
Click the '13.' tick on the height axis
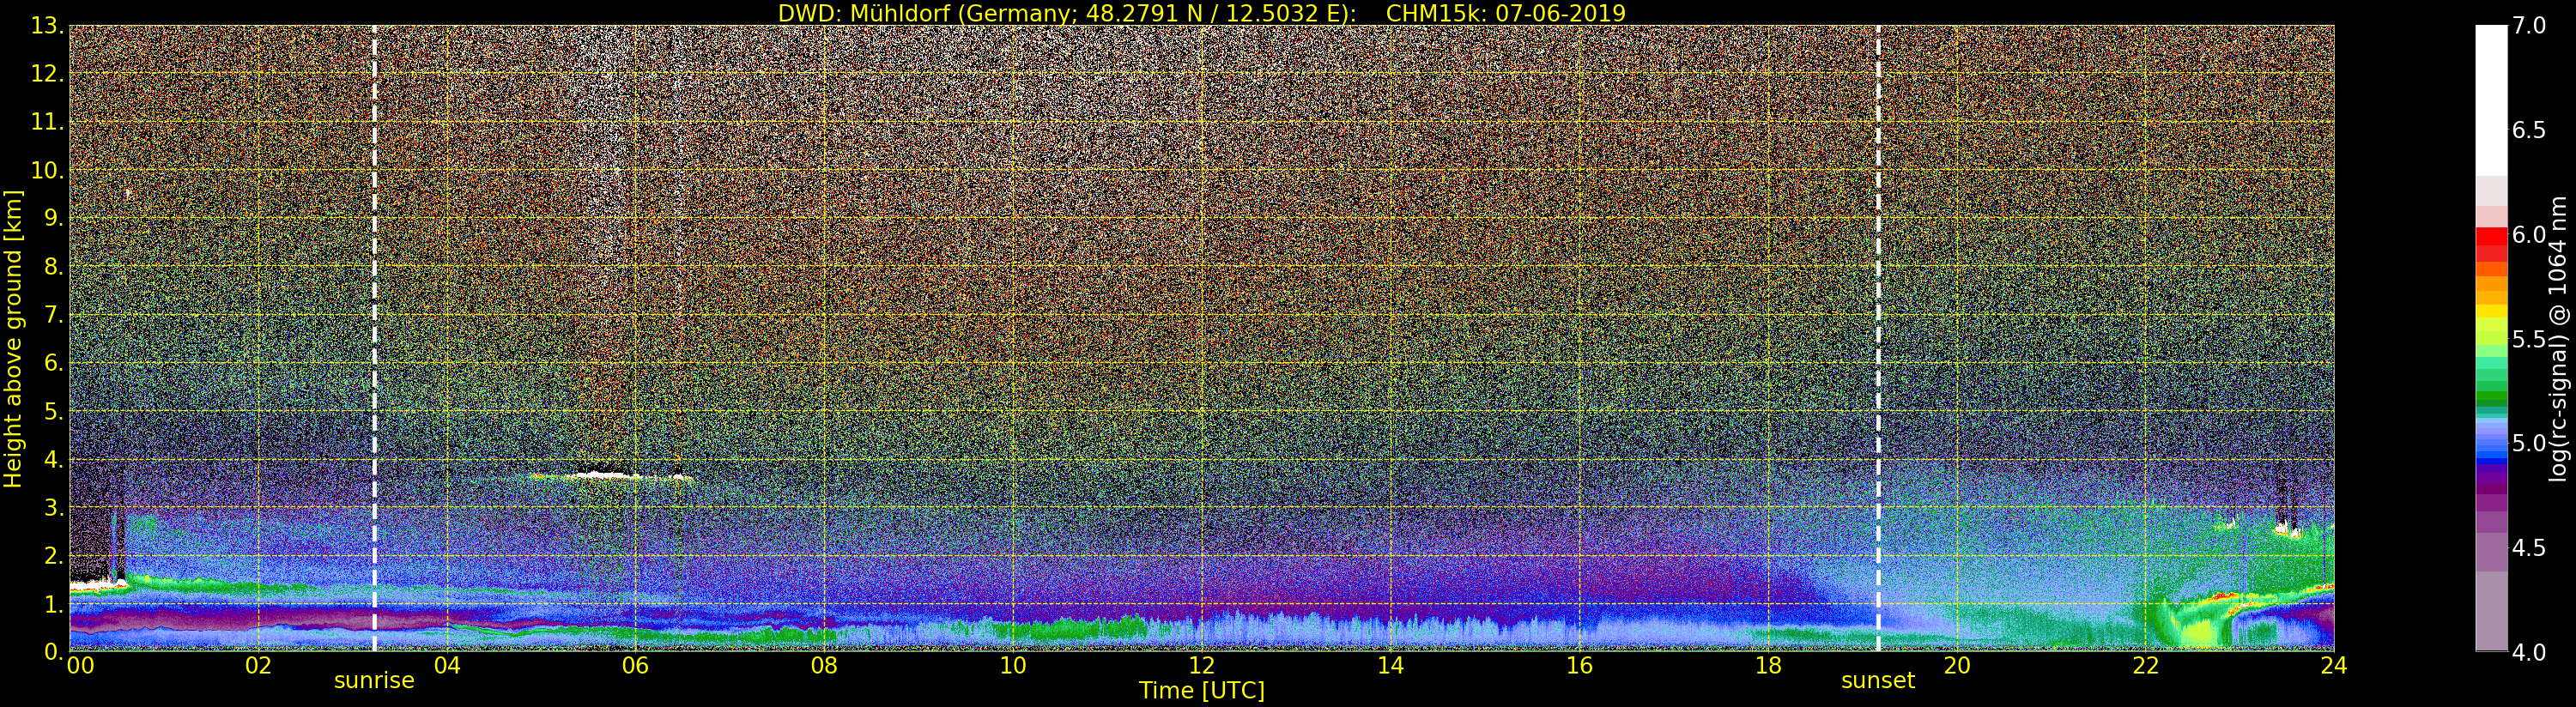coord(47,26)
